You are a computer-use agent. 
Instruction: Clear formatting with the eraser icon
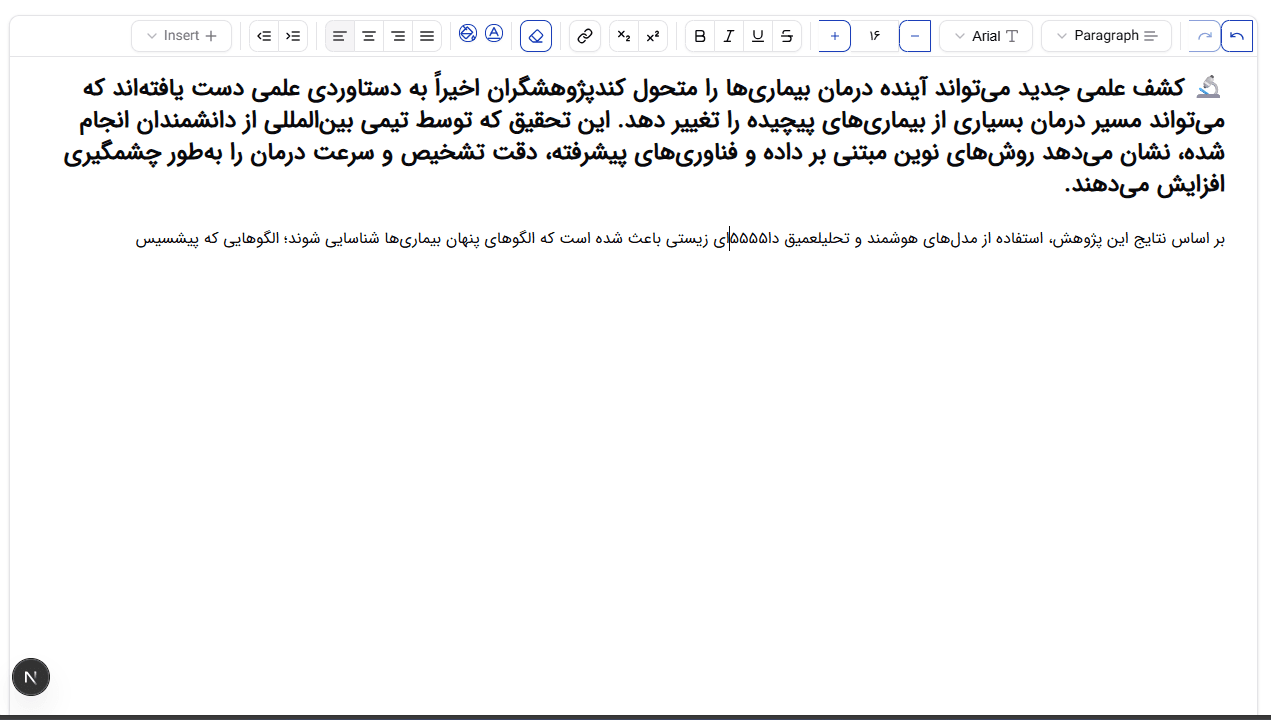(x=536, y=36)
